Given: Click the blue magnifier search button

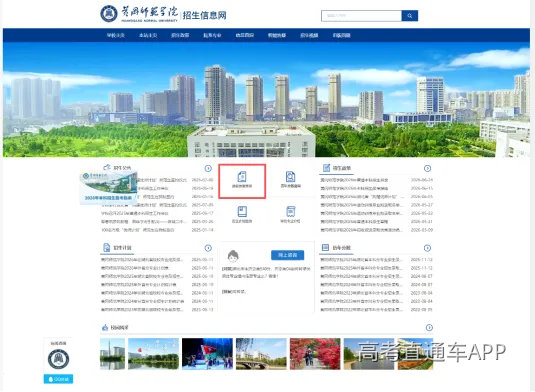Looking at the screenshot, I should tap(409, 16).
